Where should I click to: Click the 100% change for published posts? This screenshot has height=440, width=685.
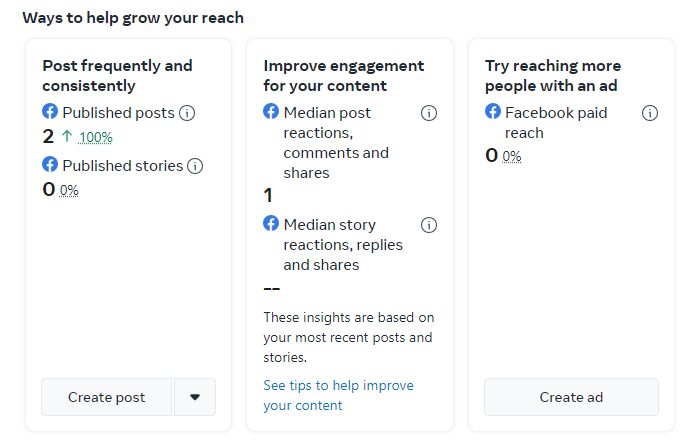(x=96, y=138)
